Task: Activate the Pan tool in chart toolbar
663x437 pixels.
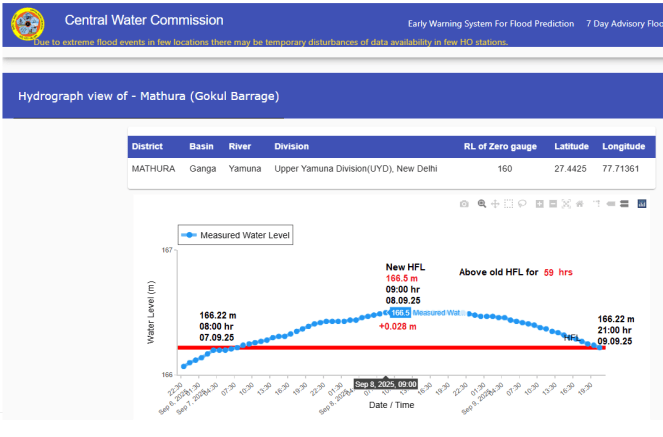Action: click(495, 204)
